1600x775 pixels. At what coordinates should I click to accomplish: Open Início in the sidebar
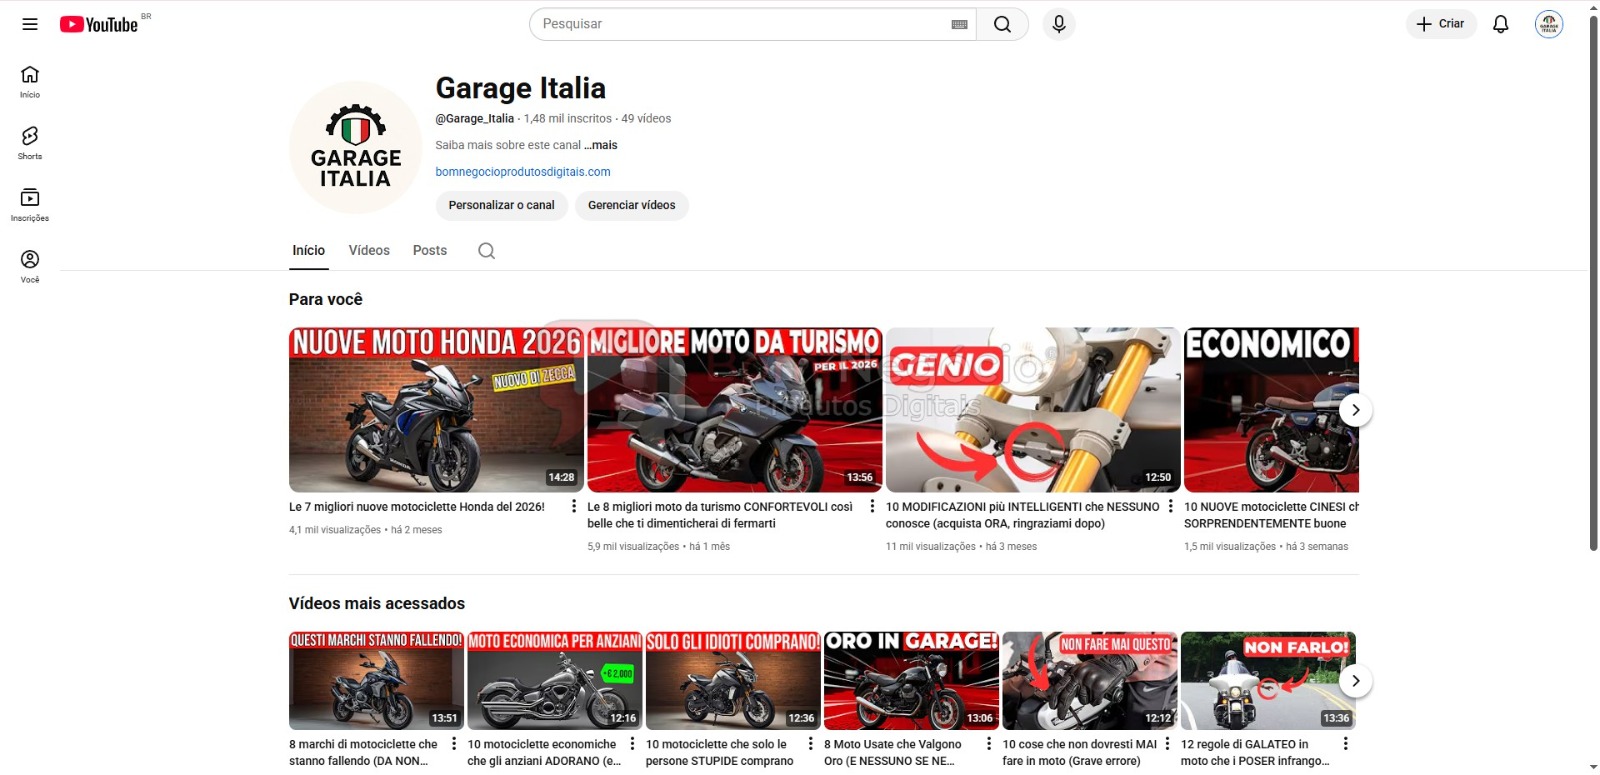click(30, 82)
